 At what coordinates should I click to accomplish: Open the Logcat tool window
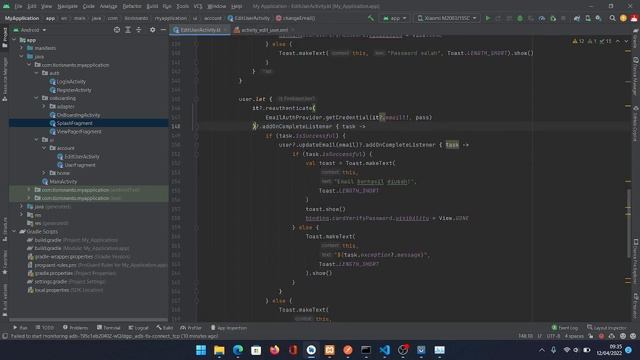(x=139, y=328)
